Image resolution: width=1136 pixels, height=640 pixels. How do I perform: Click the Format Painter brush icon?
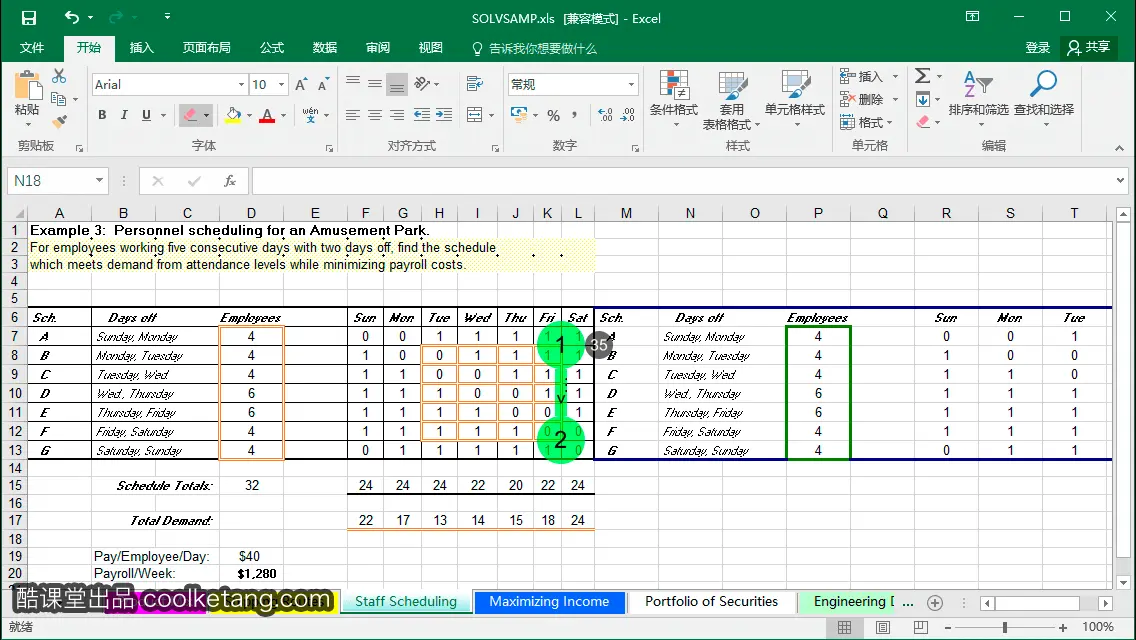[x=59, y=120]
